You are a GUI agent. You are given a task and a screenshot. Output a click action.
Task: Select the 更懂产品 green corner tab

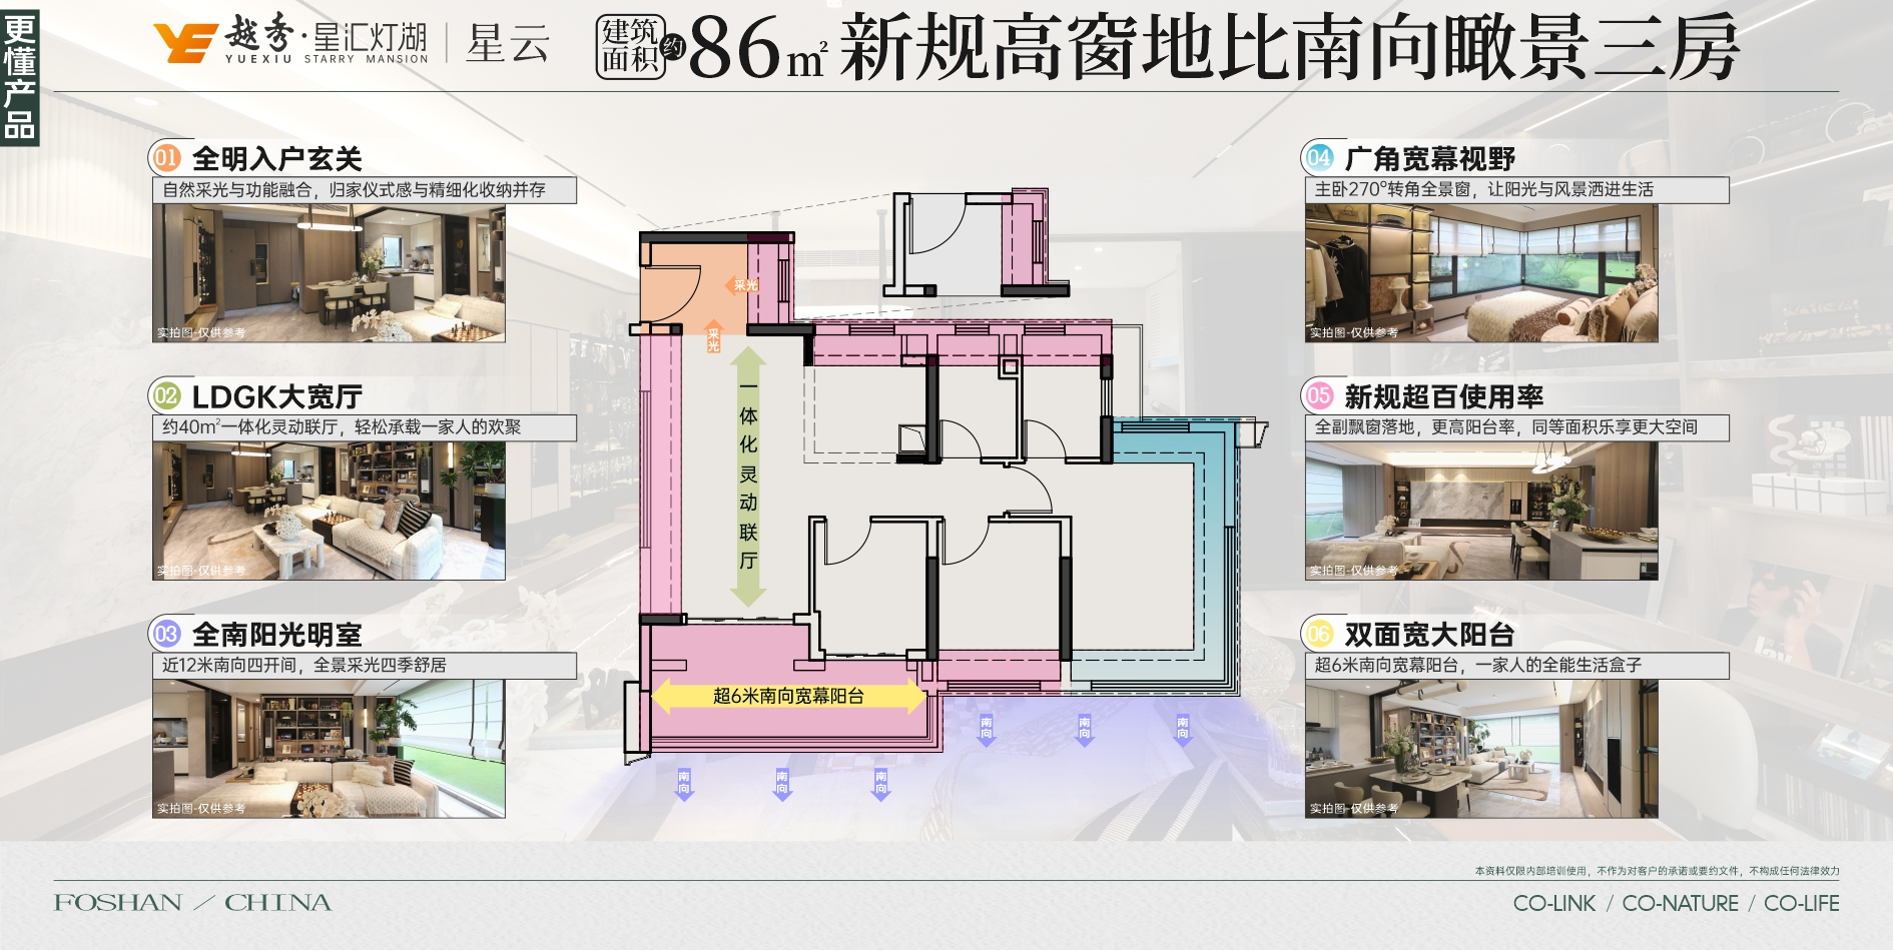[x=20, y=76]
